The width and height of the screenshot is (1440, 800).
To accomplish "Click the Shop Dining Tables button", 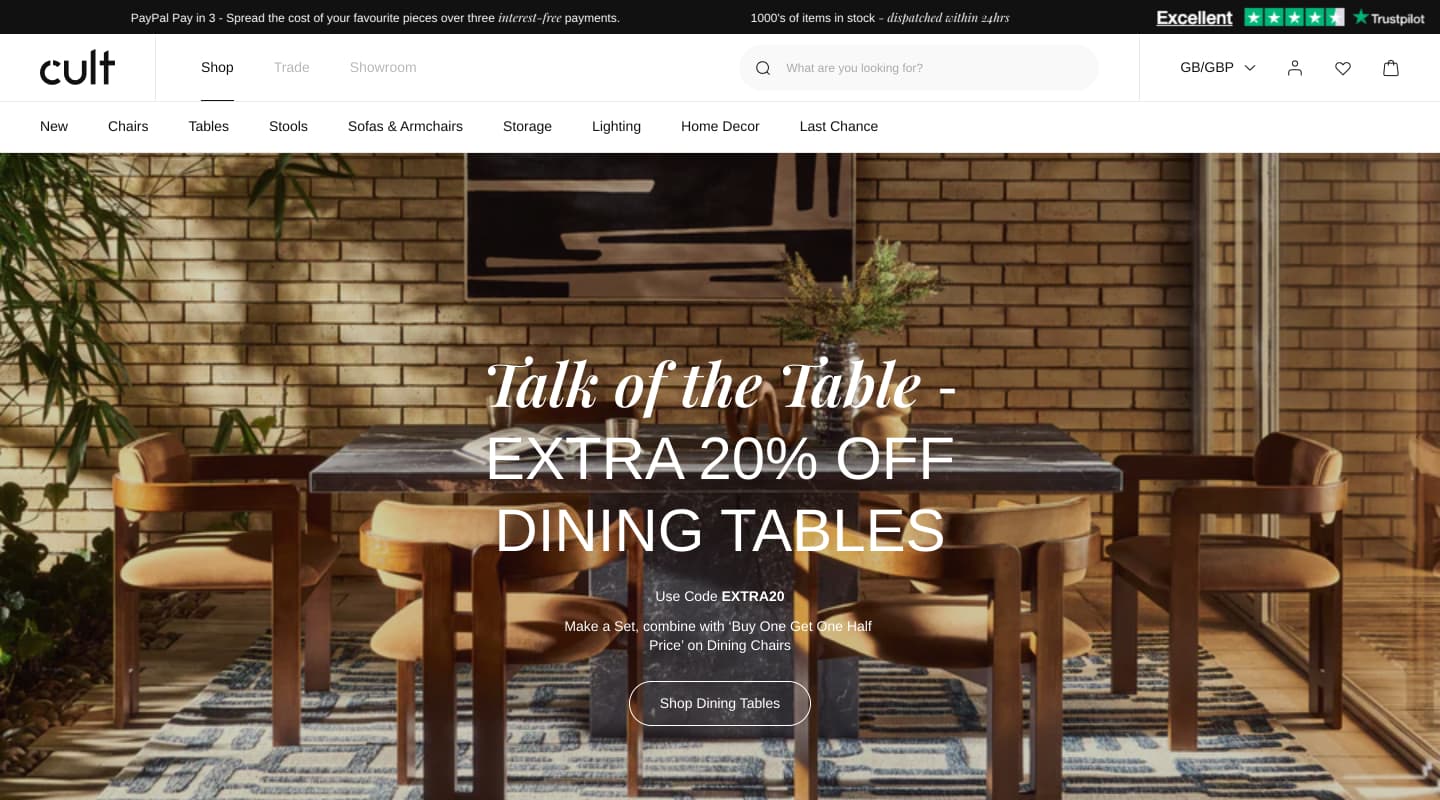I will (720, 703).
